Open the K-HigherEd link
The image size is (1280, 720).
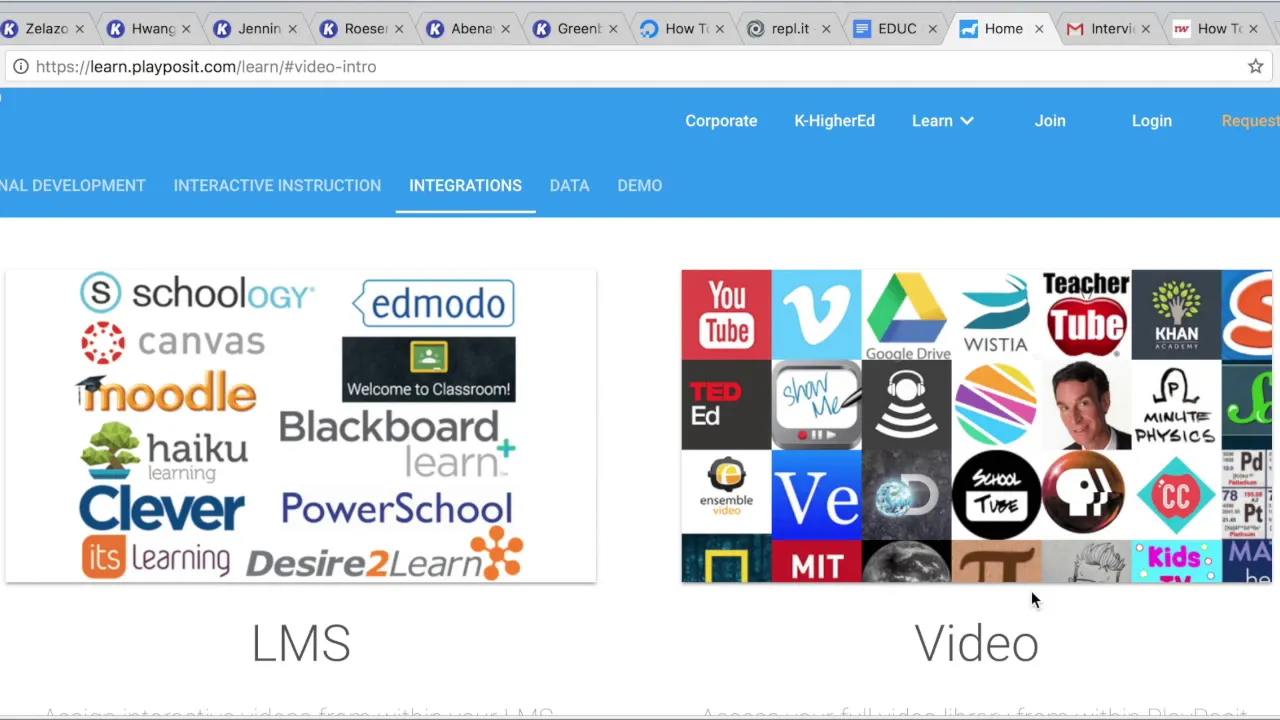click(x=834, y=121)
